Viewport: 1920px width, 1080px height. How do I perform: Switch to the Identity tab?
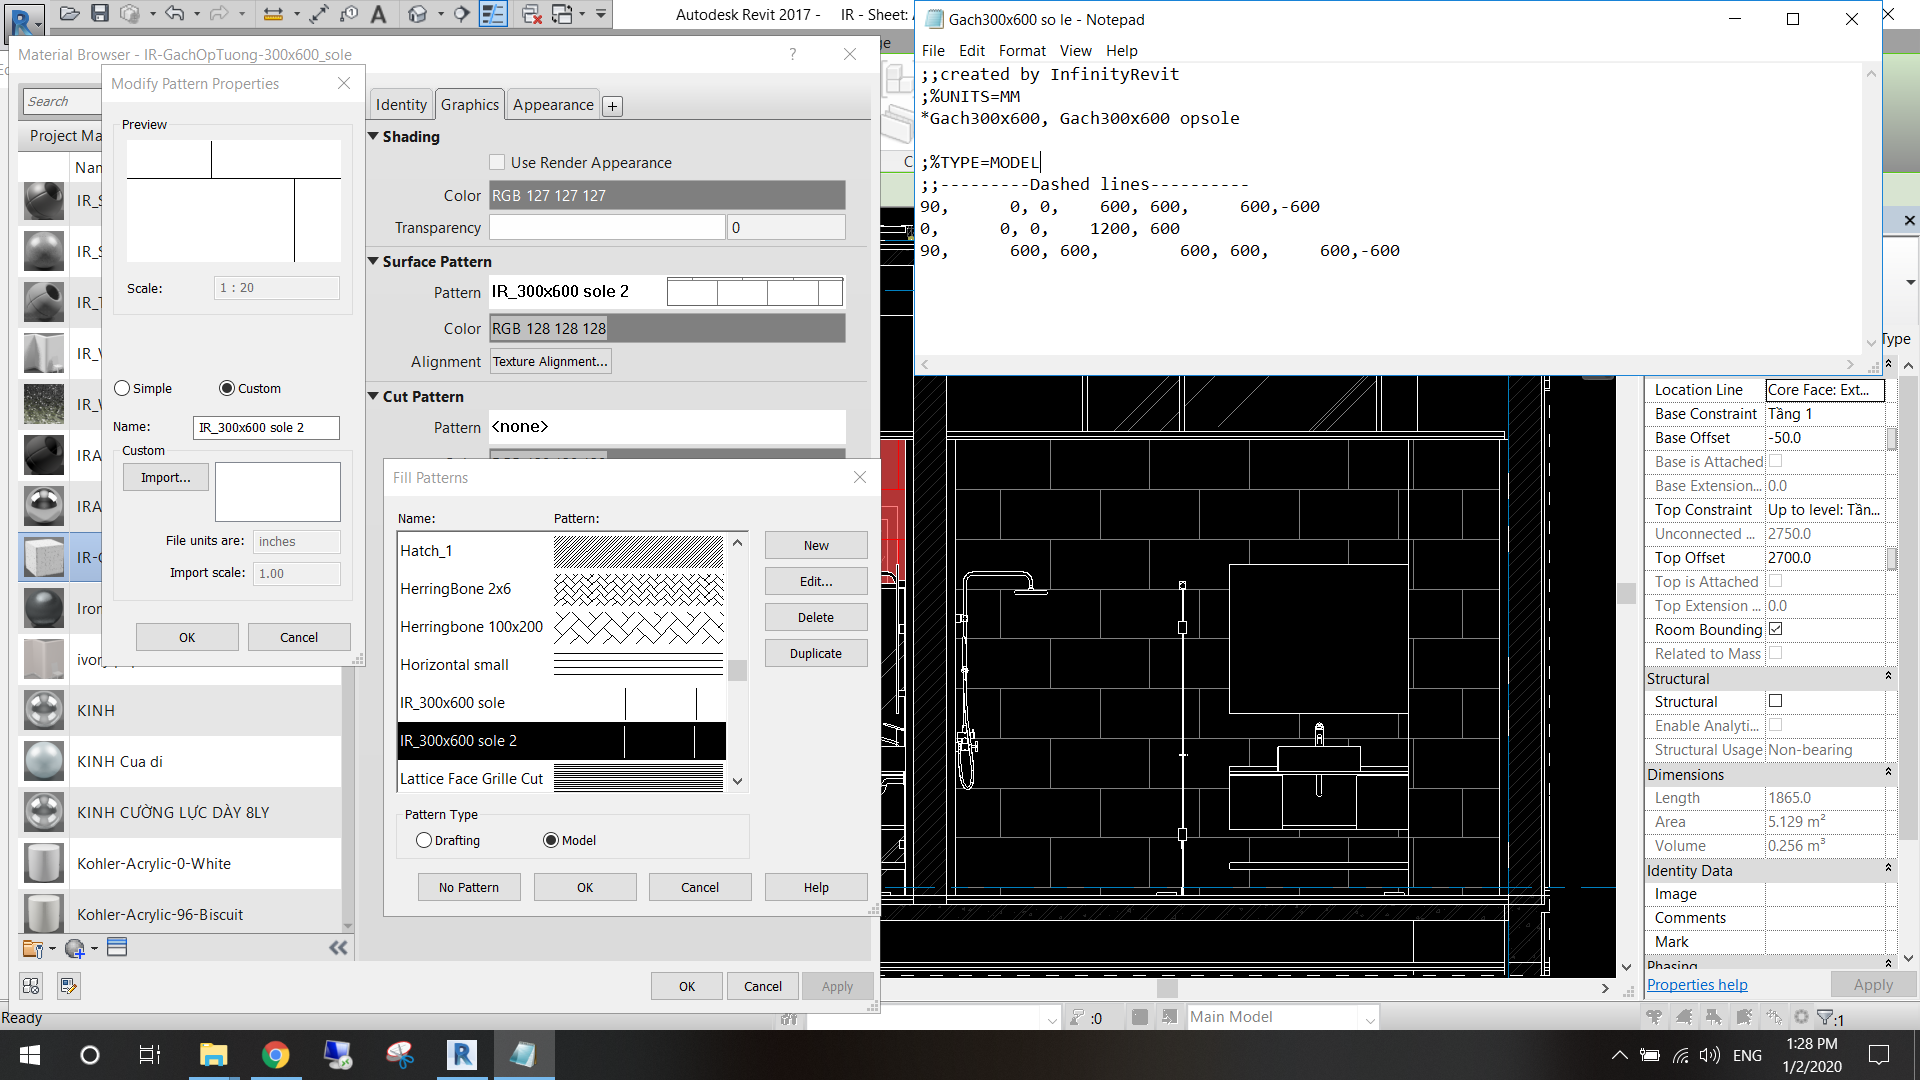401,105
